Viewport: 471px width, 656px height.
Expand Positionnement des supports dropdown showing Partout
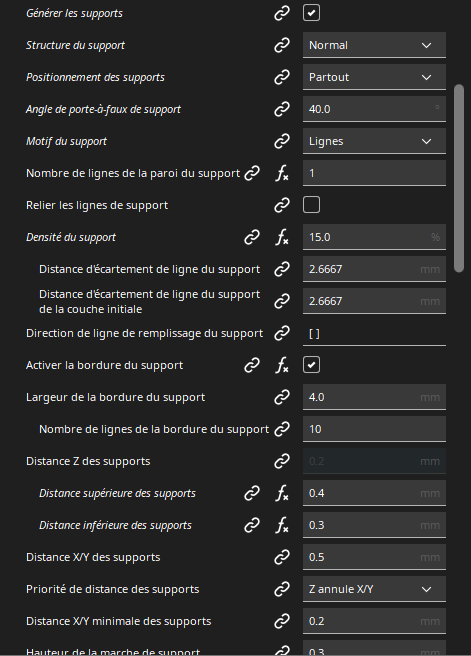pyautogui.click(x=374, y=77)
